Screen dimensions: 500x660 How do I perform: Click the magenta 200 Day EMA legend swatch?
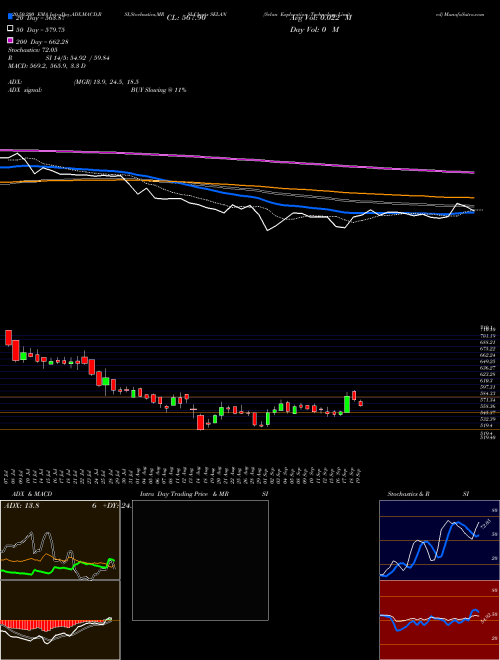[x=10, y=41]
